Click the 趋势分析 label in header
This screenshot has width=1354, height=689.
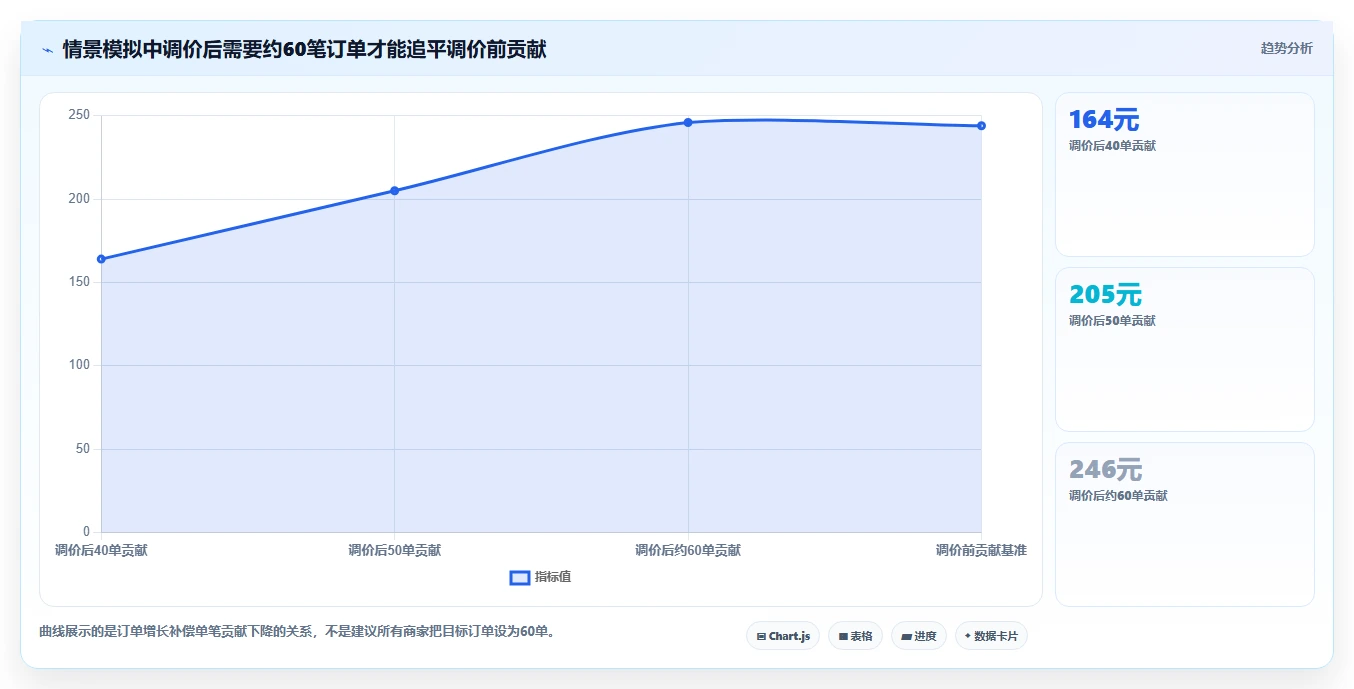pyautogui.click(x=1286, y=48)
